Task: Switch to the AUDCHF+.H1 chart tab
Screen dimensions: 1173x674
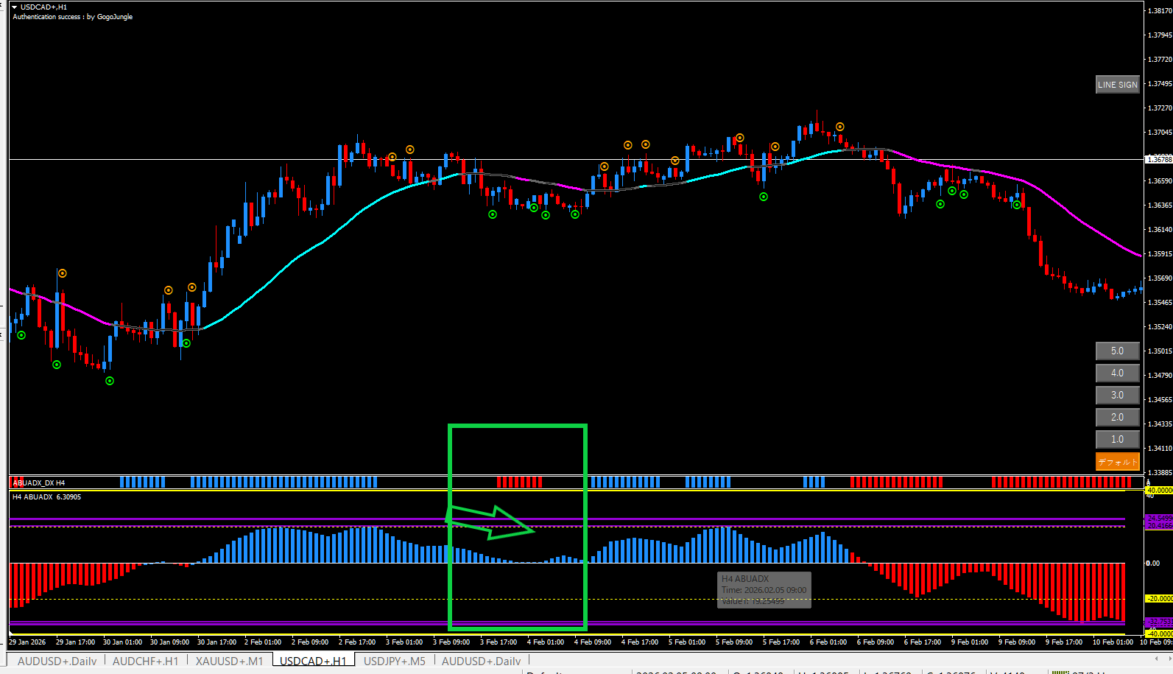Action: click(x=146, y=661)
